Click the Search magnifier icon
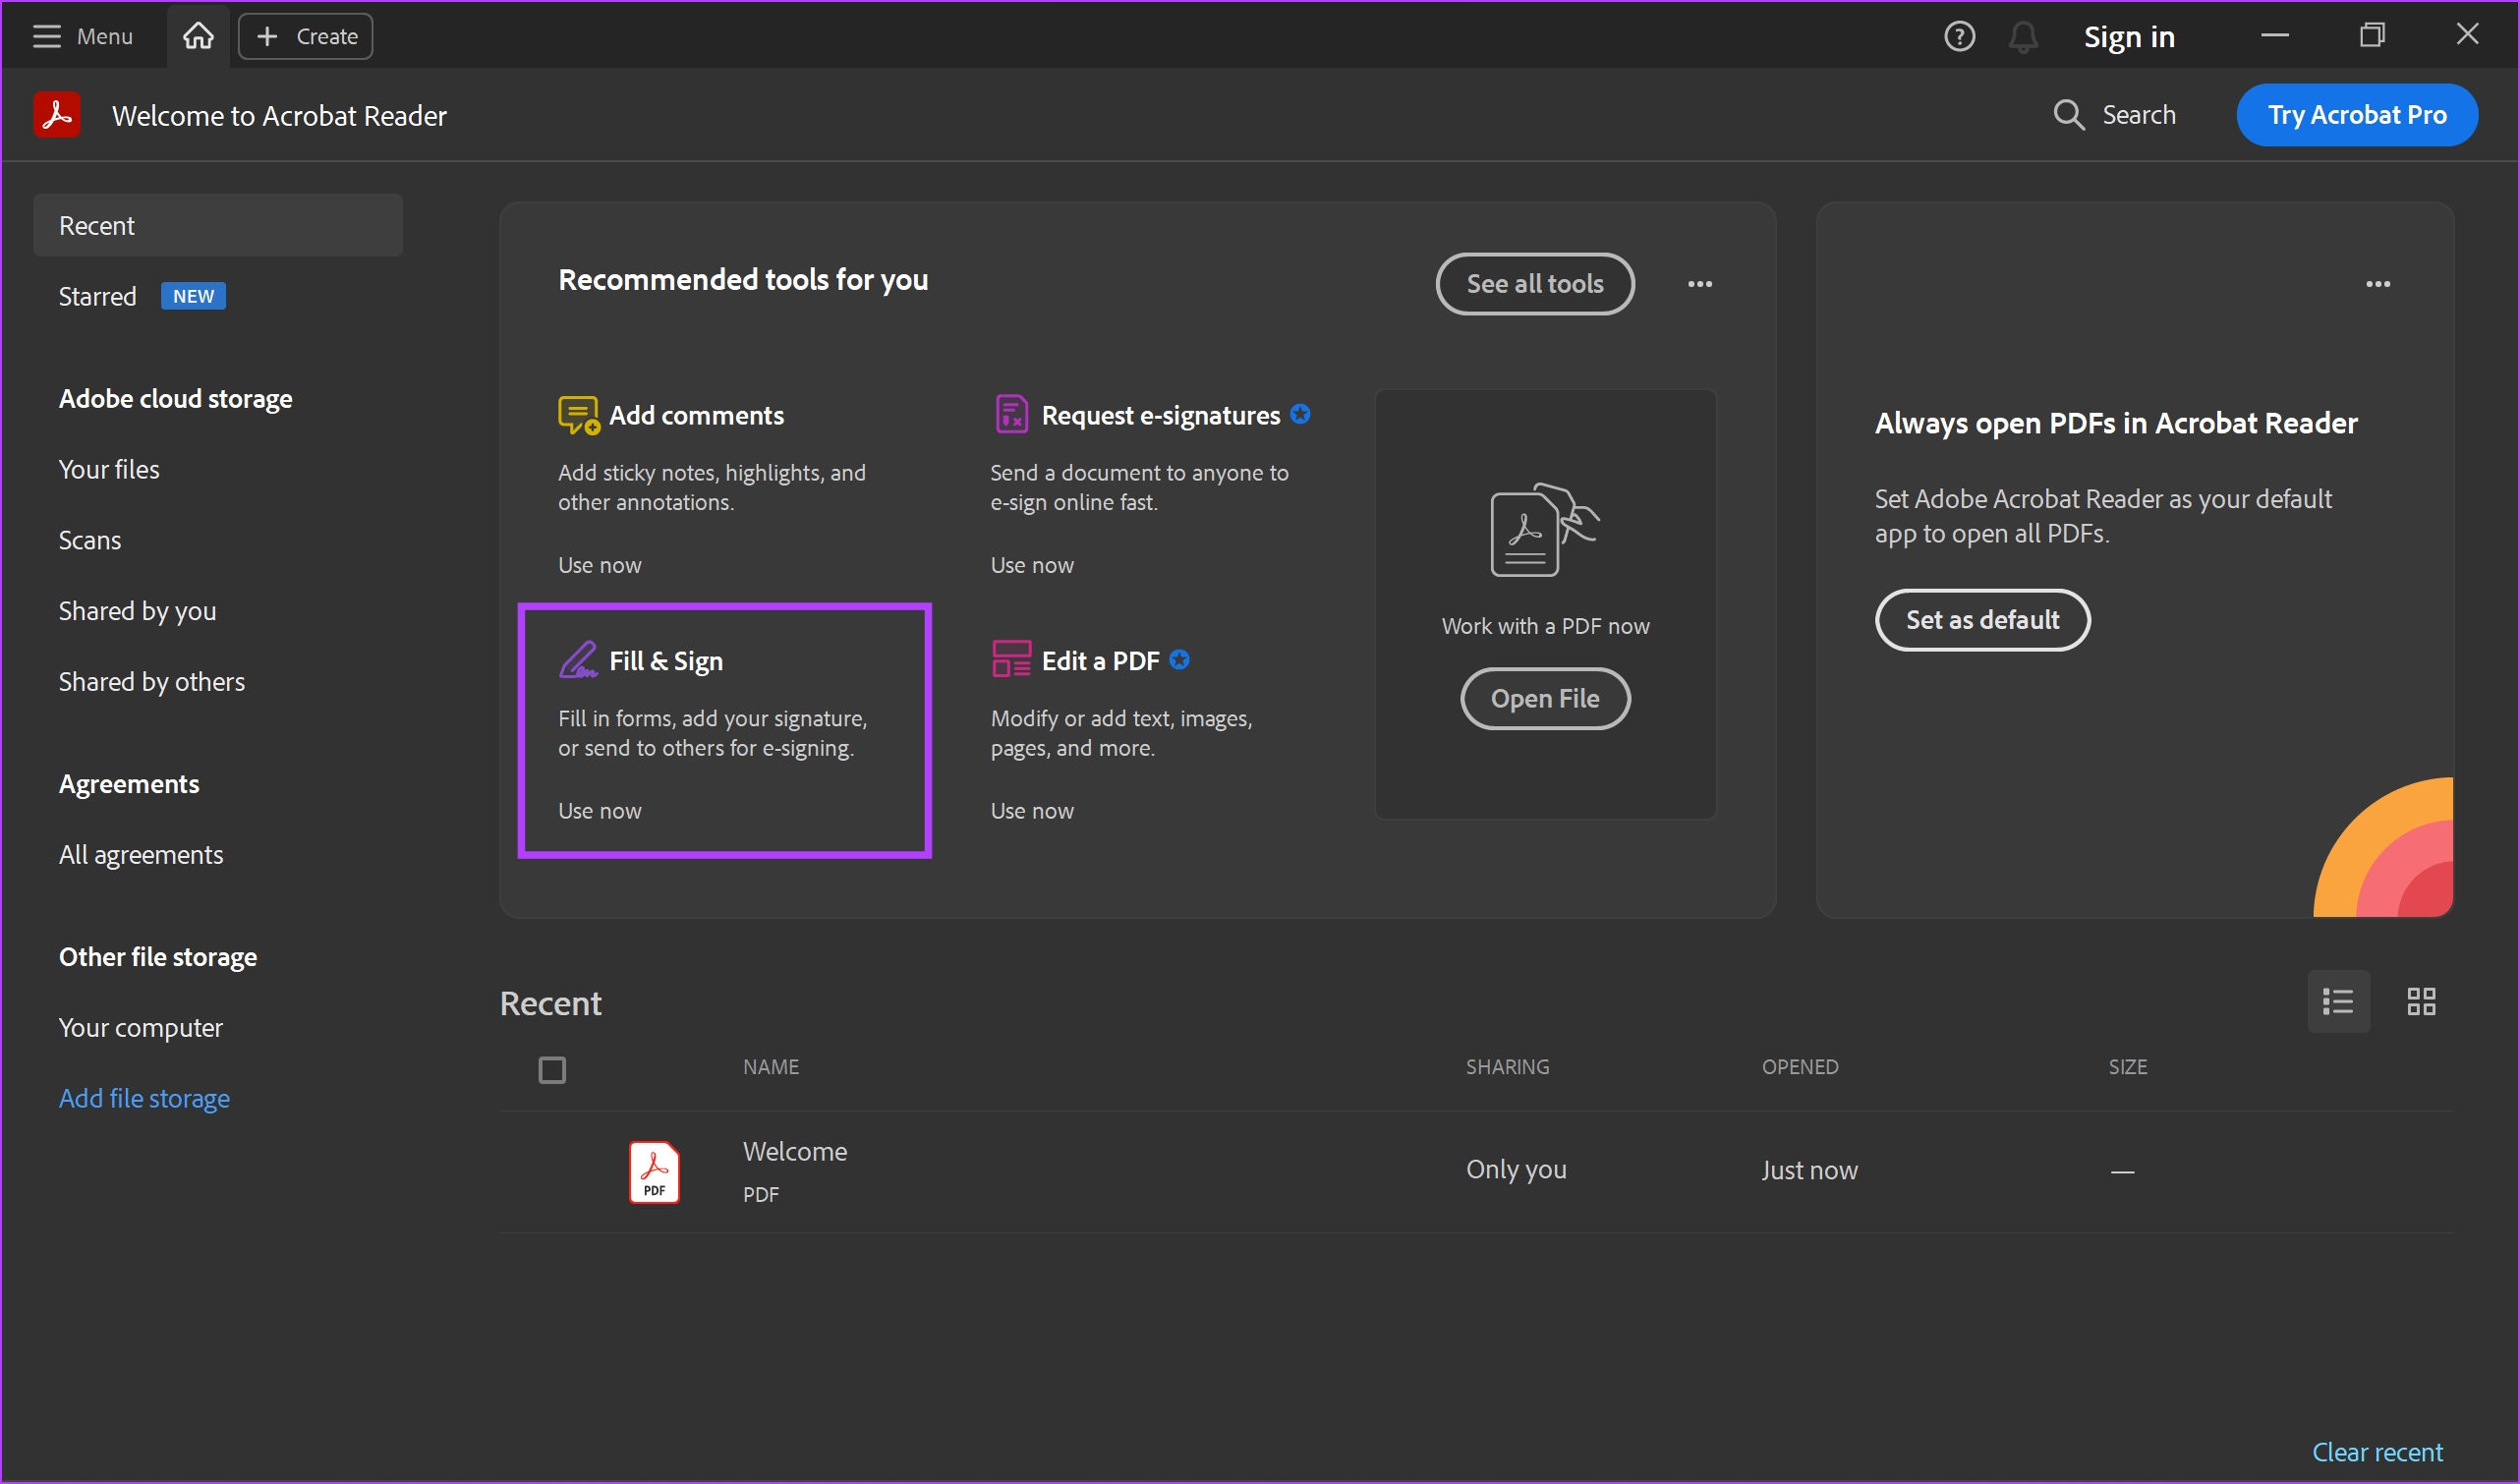This screenshot has width=2520, height=1484. click(x=2068, y=115)
